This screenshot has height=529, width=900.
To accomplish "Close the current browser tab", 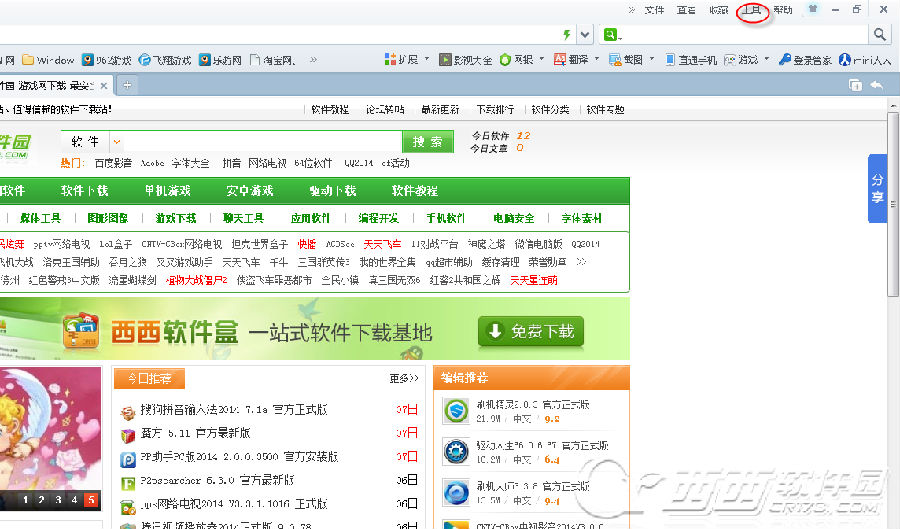I will coord(103,85).
